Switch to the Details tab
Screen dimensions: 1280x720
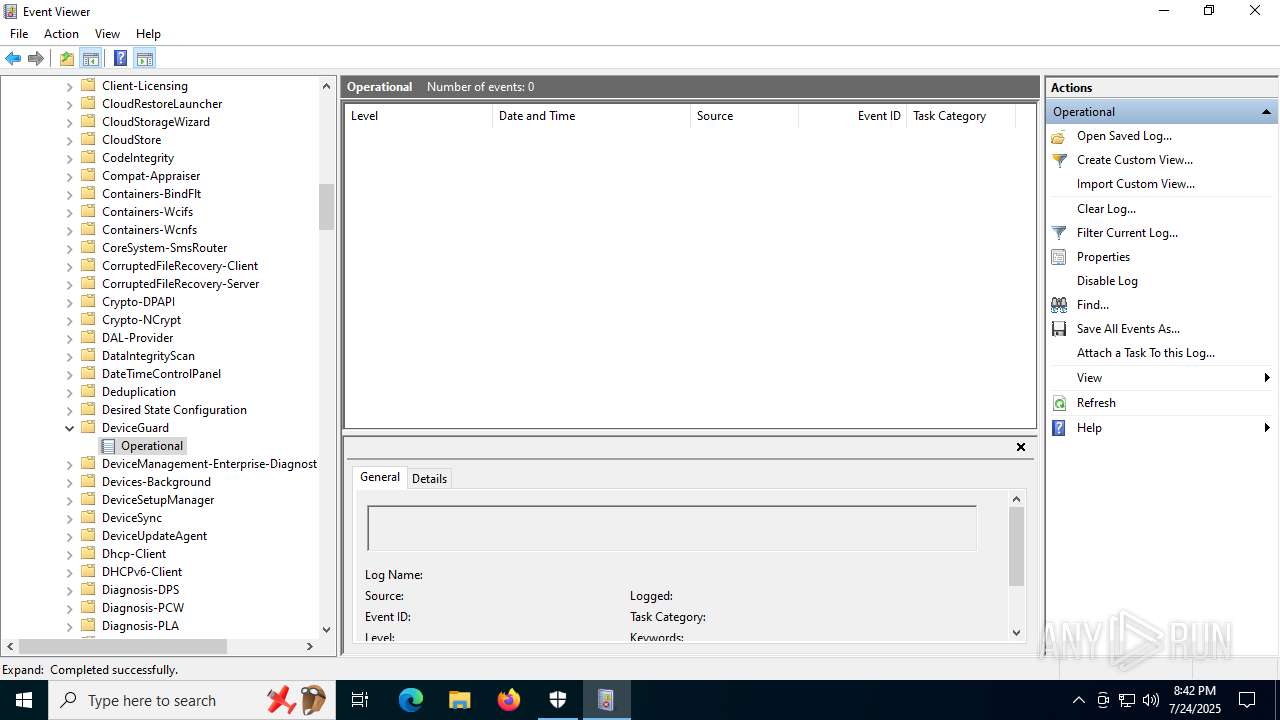pyautogui.click(x=429, y=479)
